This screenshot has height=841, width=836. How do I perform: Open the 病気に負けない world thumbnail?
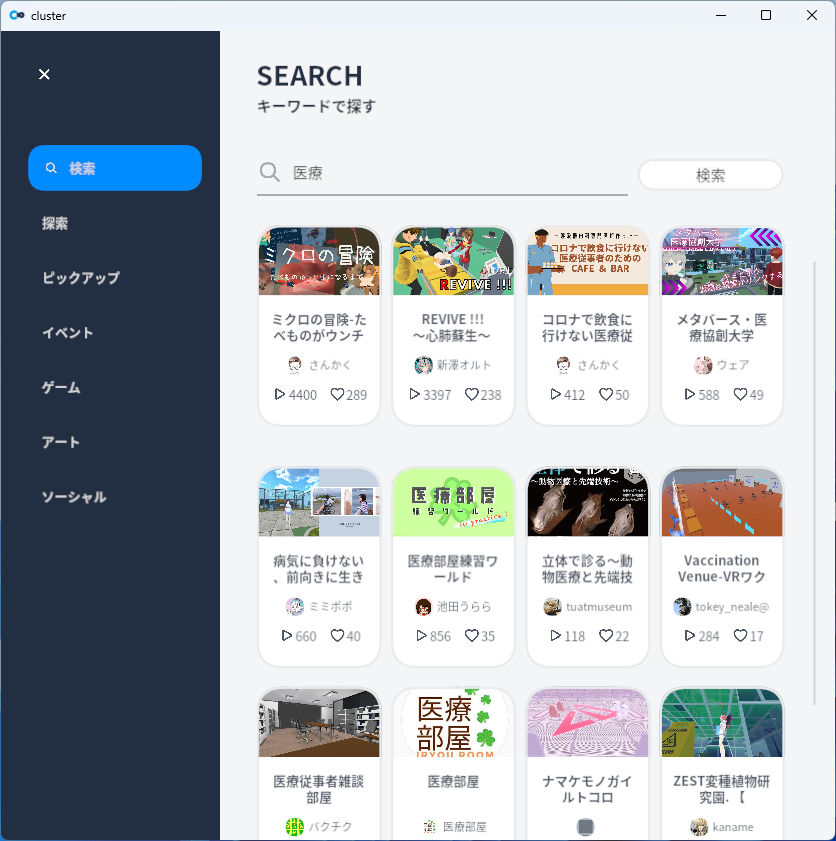pos(319,503)
